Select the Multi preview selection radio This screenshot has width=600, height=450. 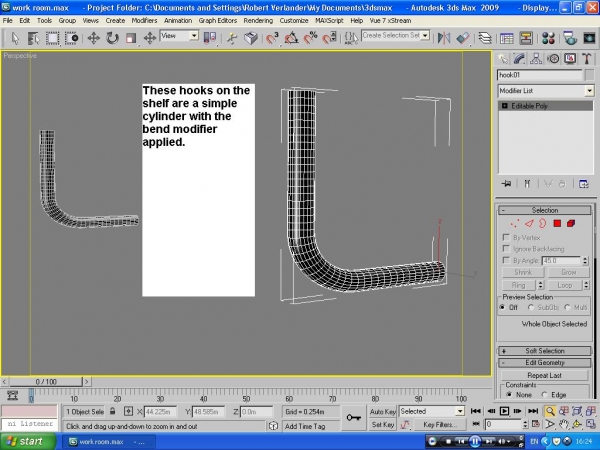click(567, 307)
